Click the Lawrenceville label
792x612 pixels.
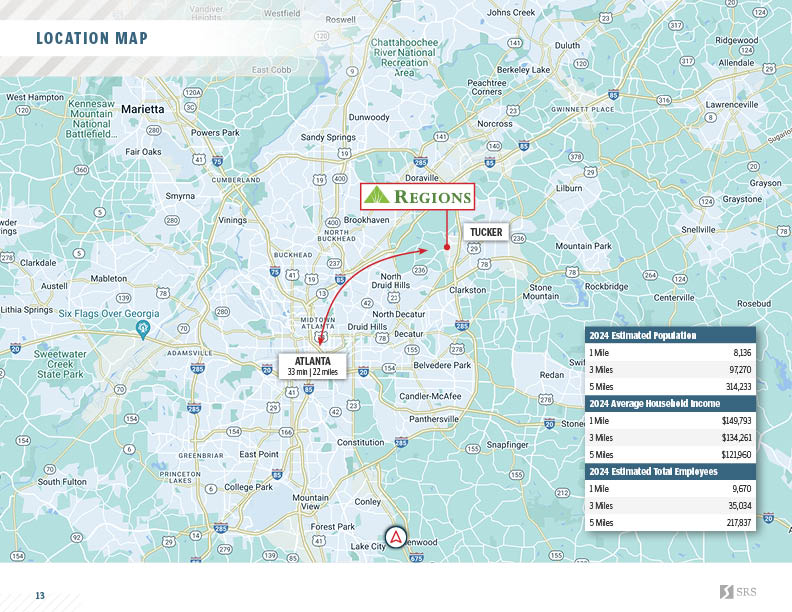point(731,104)
